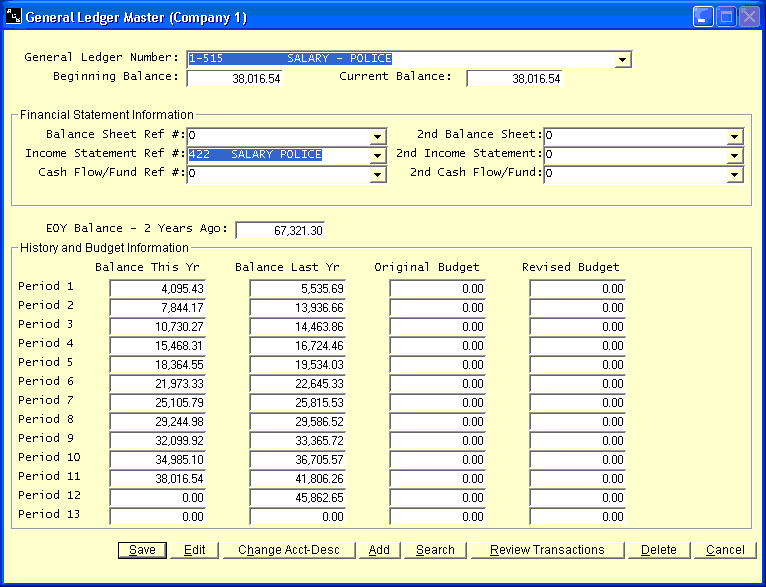Expand the 2nd Income Statement dropdown

[735, 156]
